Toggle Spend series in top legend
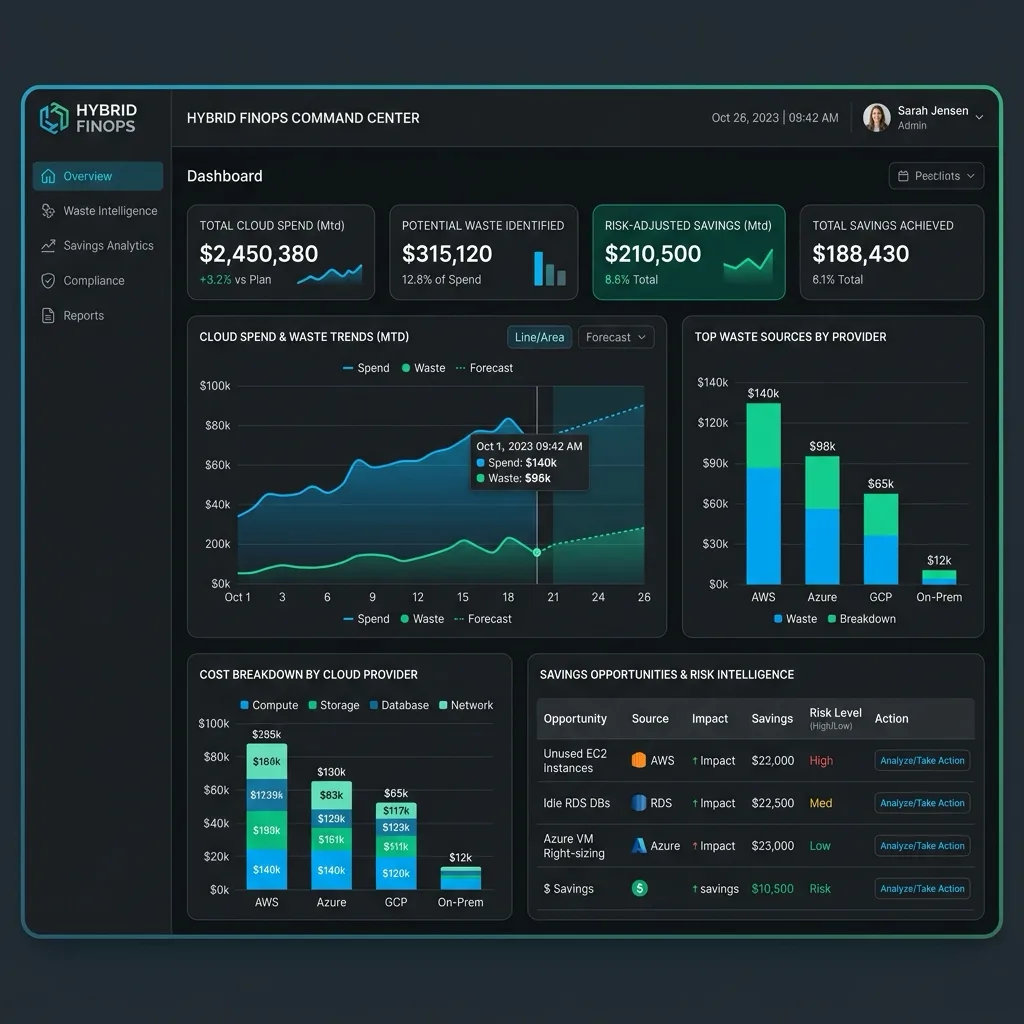1024x1024 pixels. pyautogui.click(x=366, y=368)
